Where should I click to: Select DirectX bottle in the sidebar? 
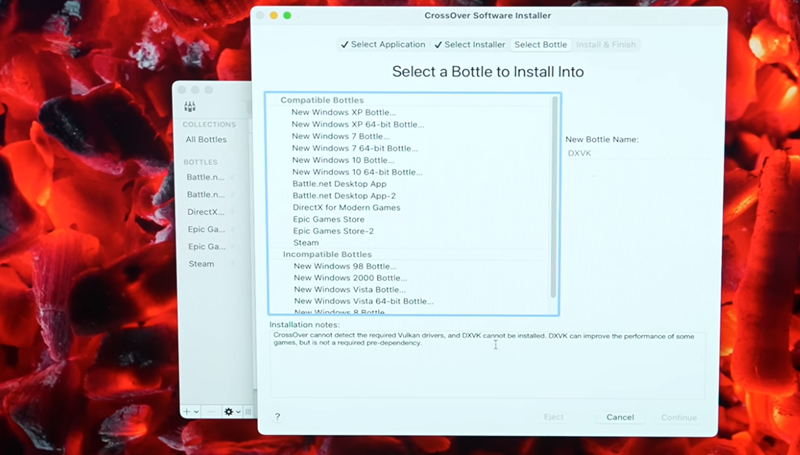(x=206, y=212)
